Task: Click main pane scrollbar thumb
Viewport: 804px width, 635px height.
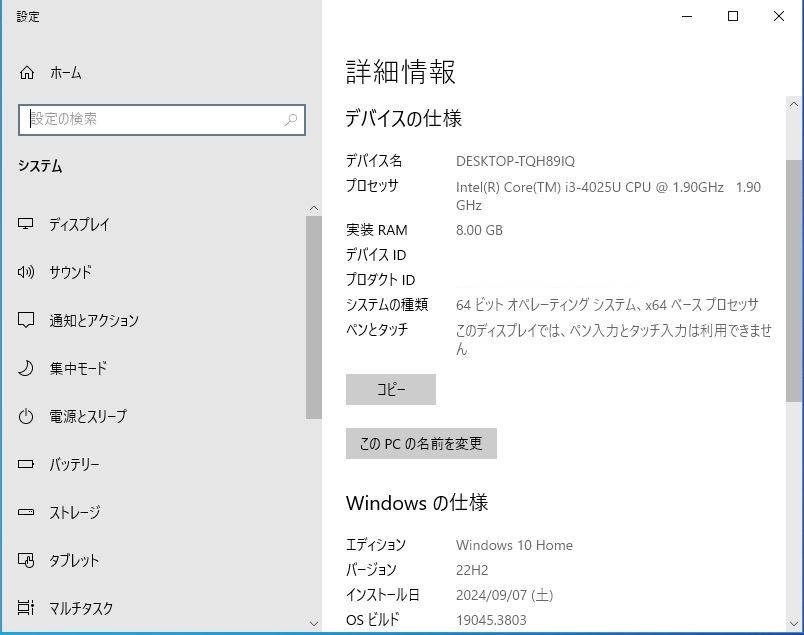Action: pyautogui.click(x=794, y=281)
